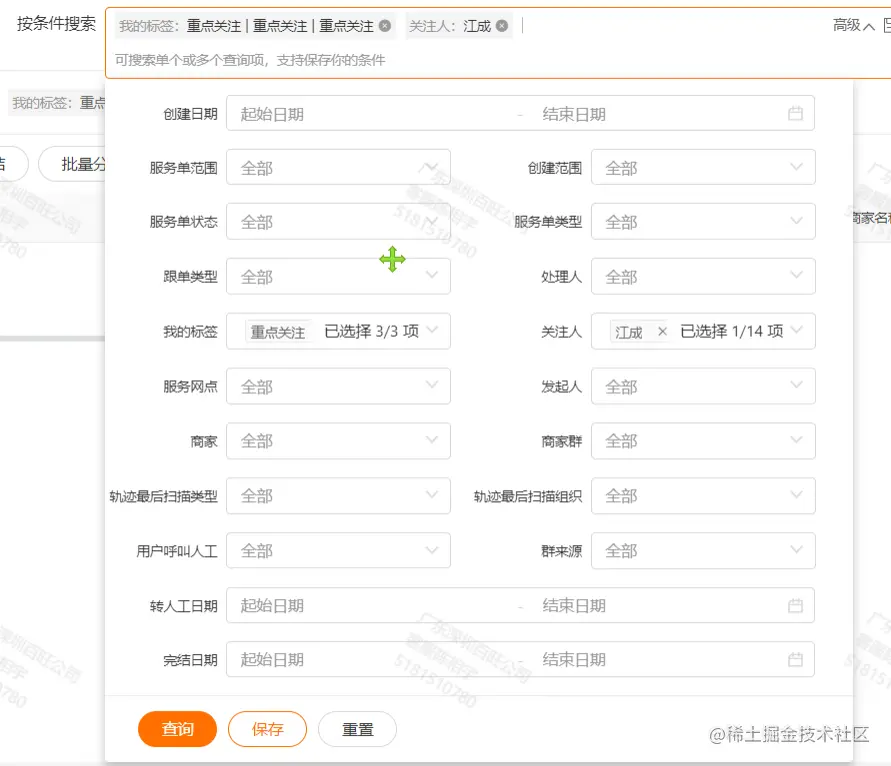Open calendar icon for 完结日期

click(x=795, y=660)
